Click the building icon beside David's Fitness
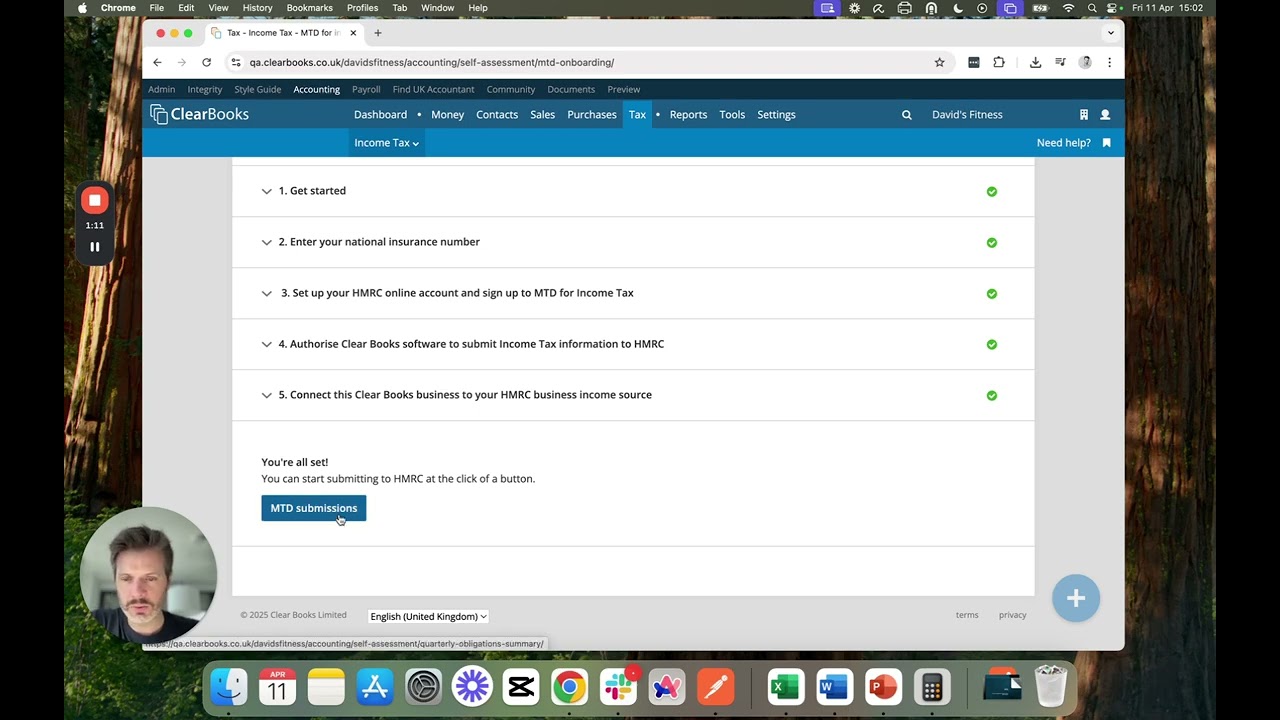 [1083, 115]
